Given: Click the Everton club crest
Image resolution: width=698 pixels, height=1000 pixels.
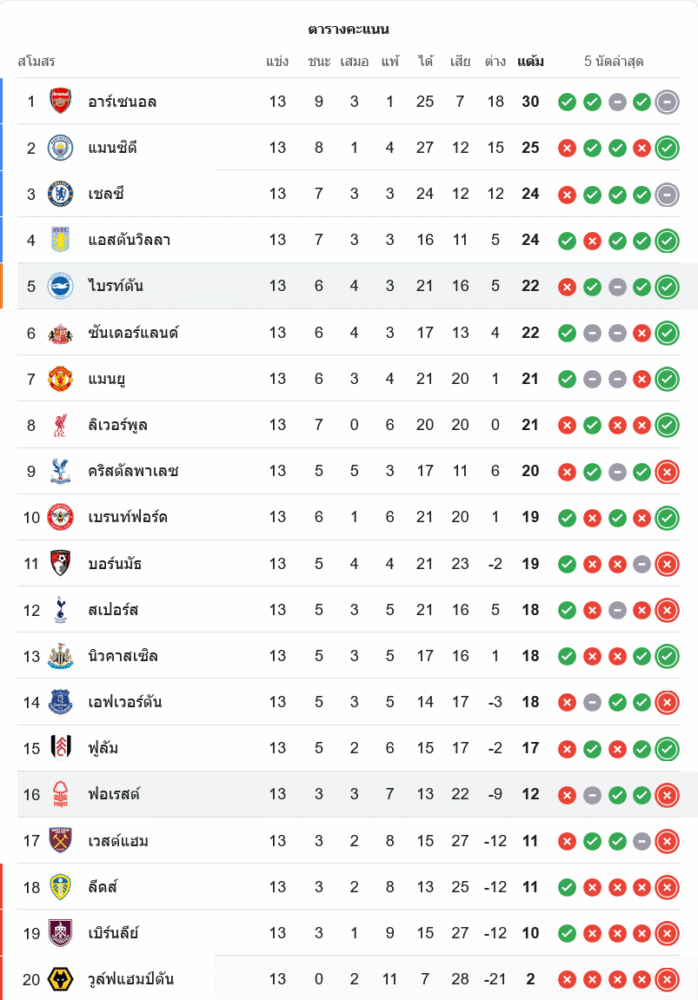Looking at the screenshot, I should 61,702.
